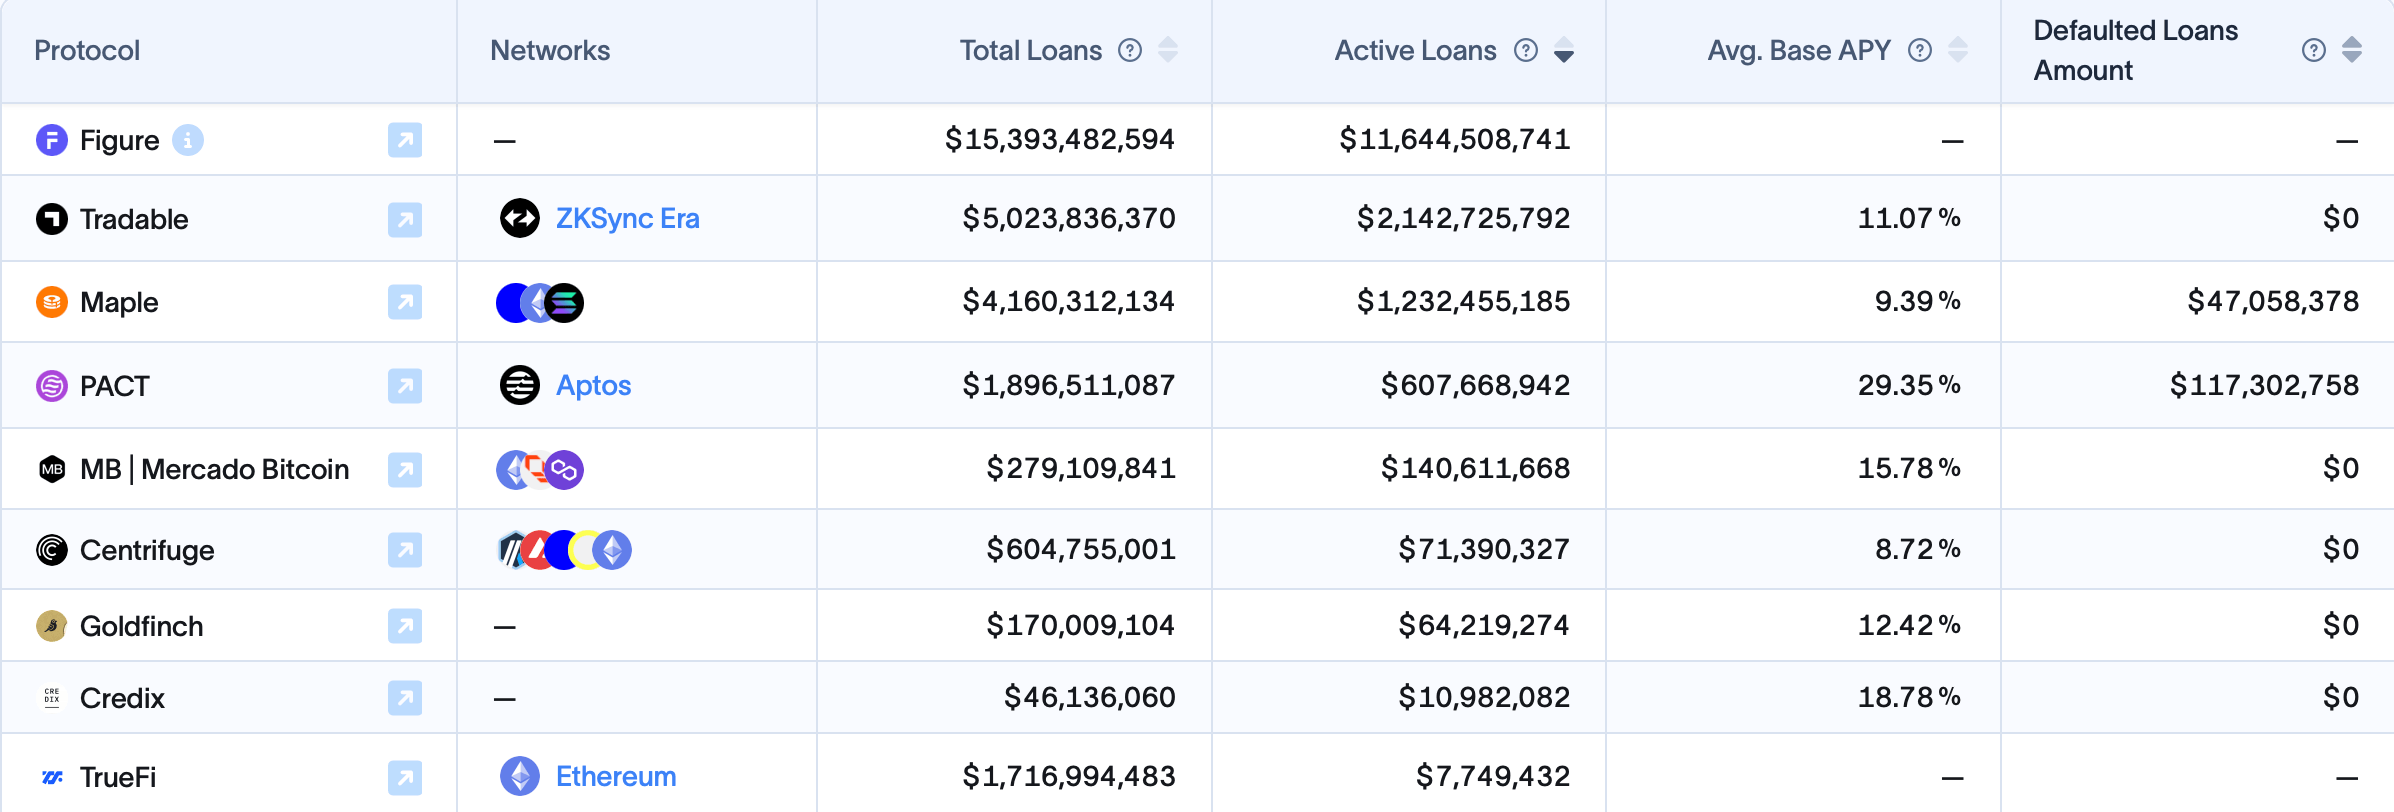The image size is (2394, 812).
Task: Open Centrifuge external link arrow icon
Action: tap(405, 550)
